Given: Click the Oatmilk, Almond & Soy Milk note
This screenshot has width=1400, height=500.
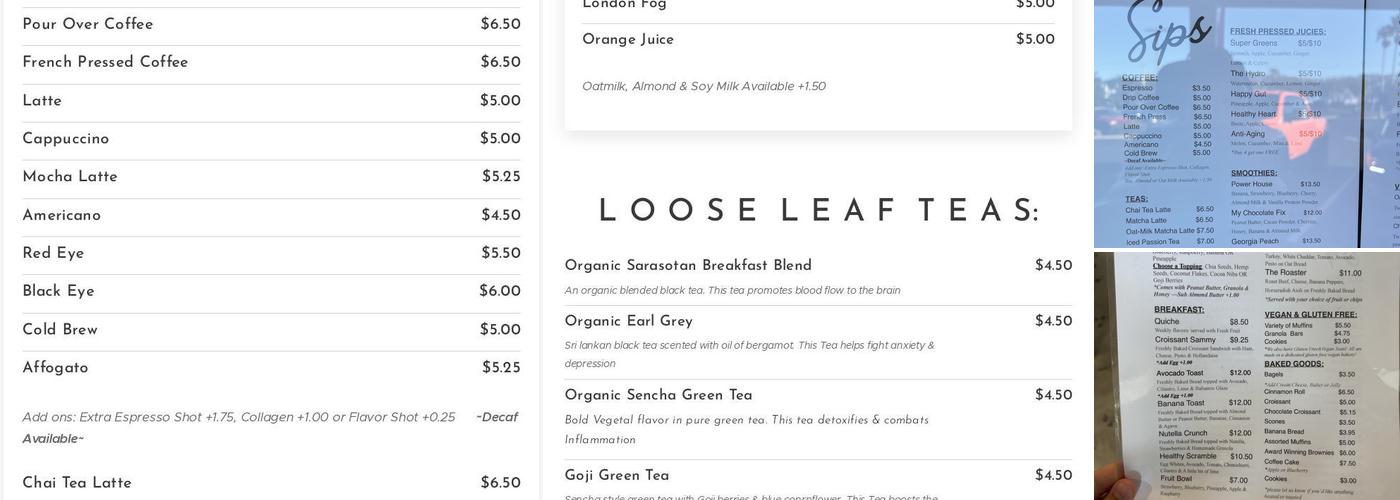Looking at the screenshot, I should click(704, 87).
